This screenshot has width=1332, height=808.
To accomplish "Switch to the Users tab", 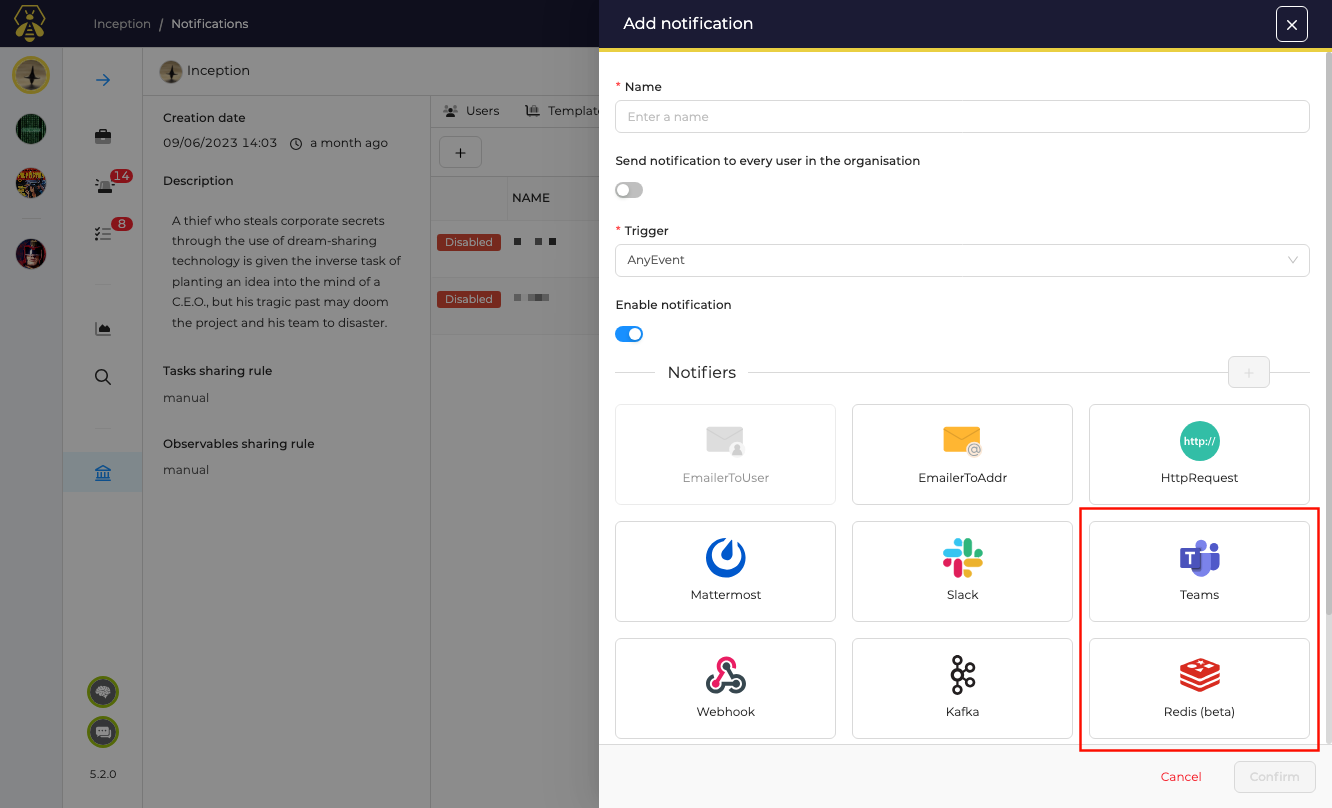I will (471, 111).
